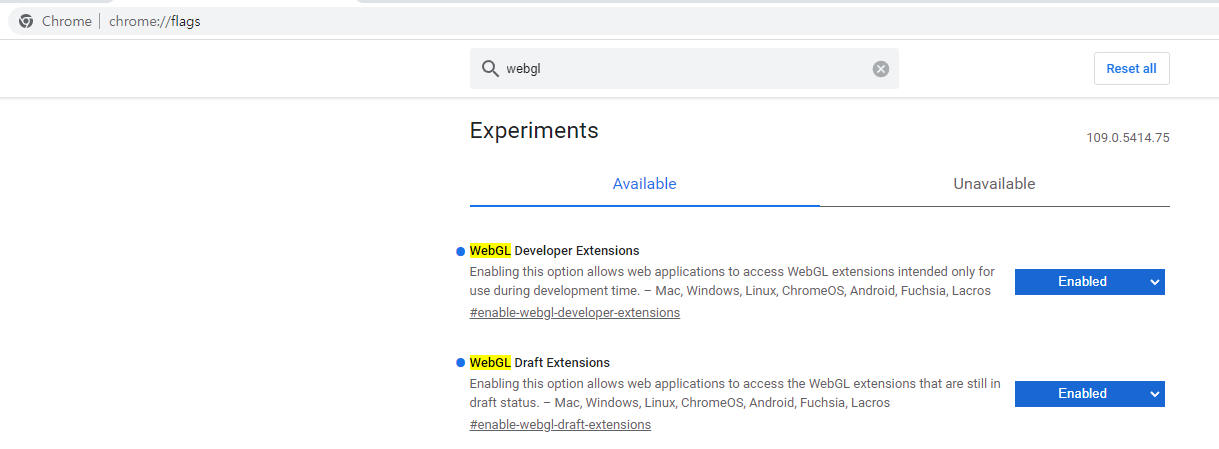Click the Experiments heading
Screen dimensions: 1219x449
pos(534,131)
